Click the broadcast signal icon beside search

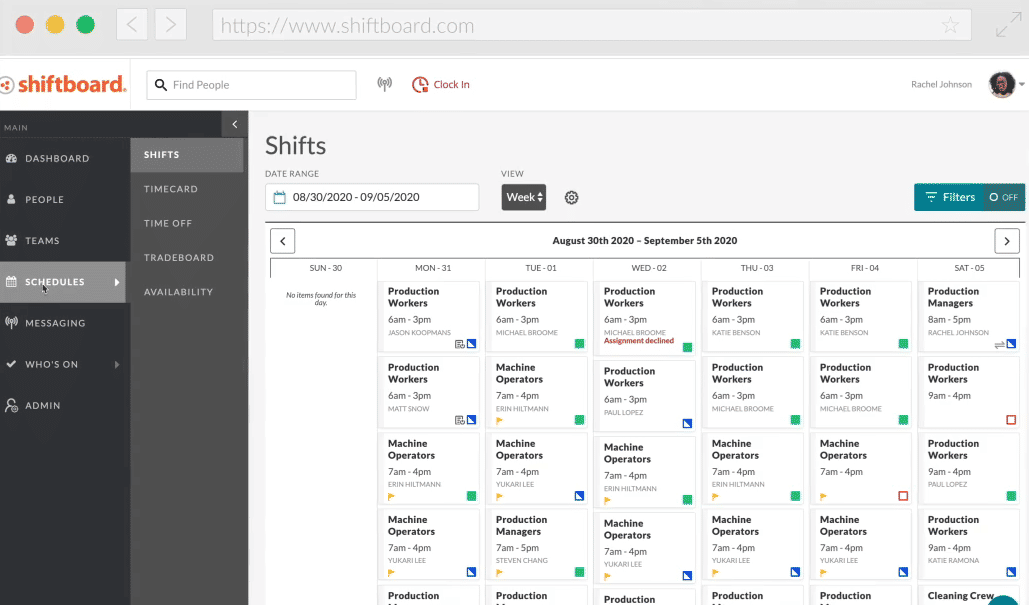(384, 85)
